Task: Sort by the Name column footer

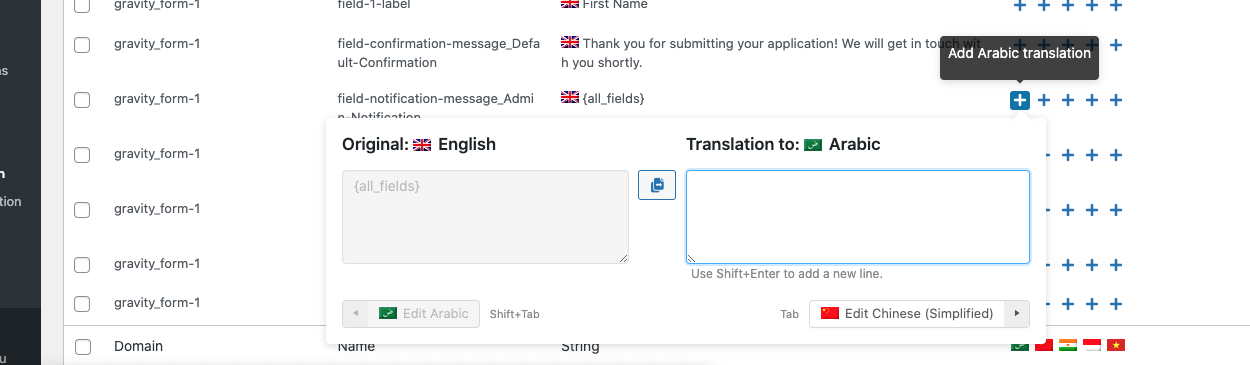Action: click(x=356, y=348)
